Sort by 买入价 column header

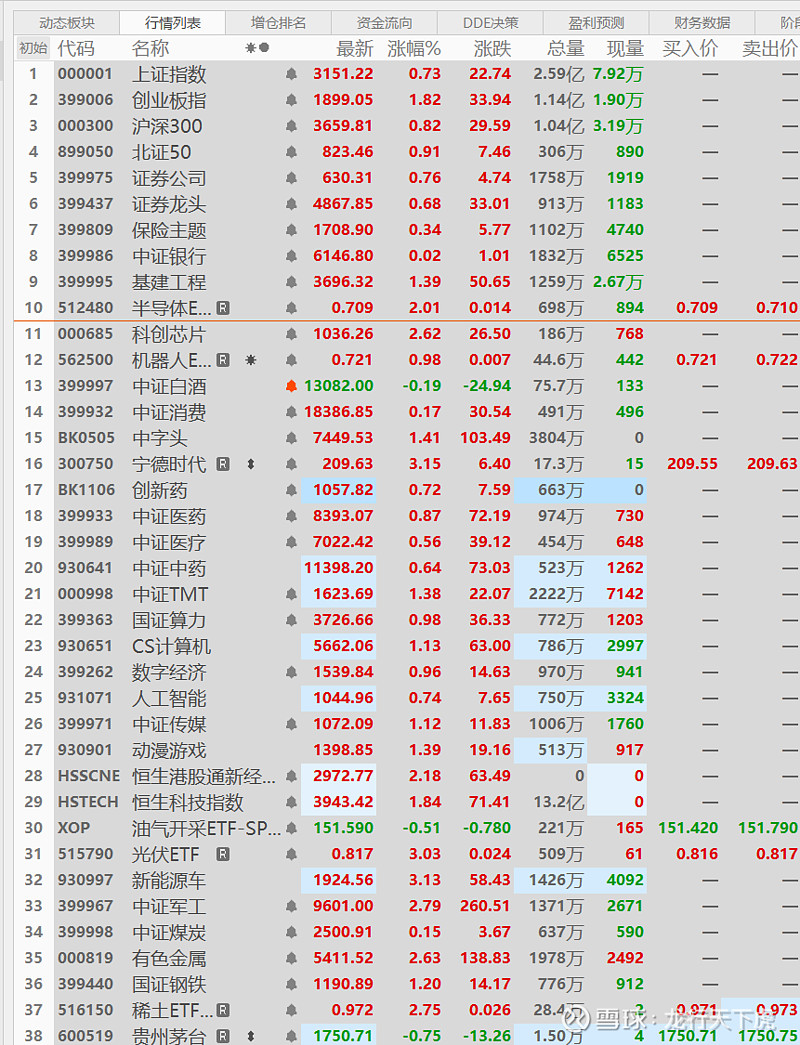(x=690, y=48)
